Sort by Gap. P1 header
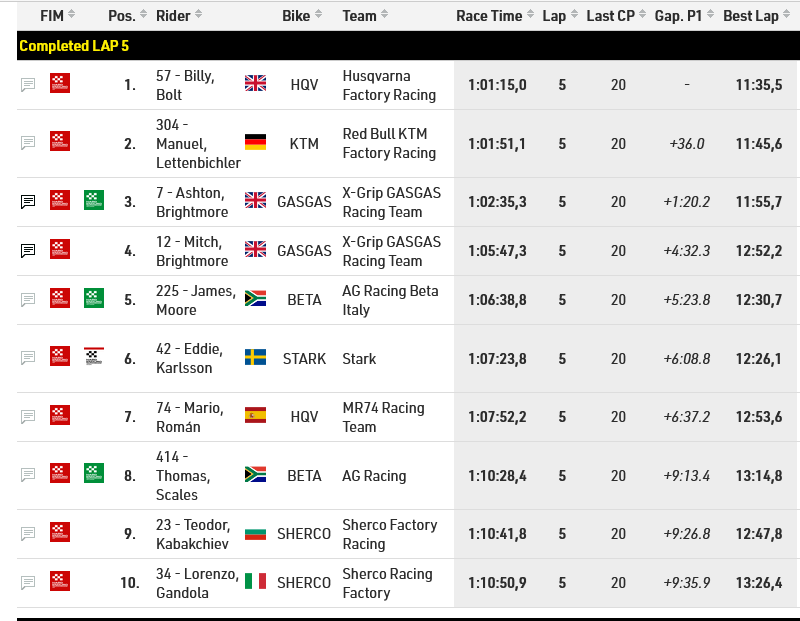The width and height of the screenshot is (800, 621). click(684, 16)
